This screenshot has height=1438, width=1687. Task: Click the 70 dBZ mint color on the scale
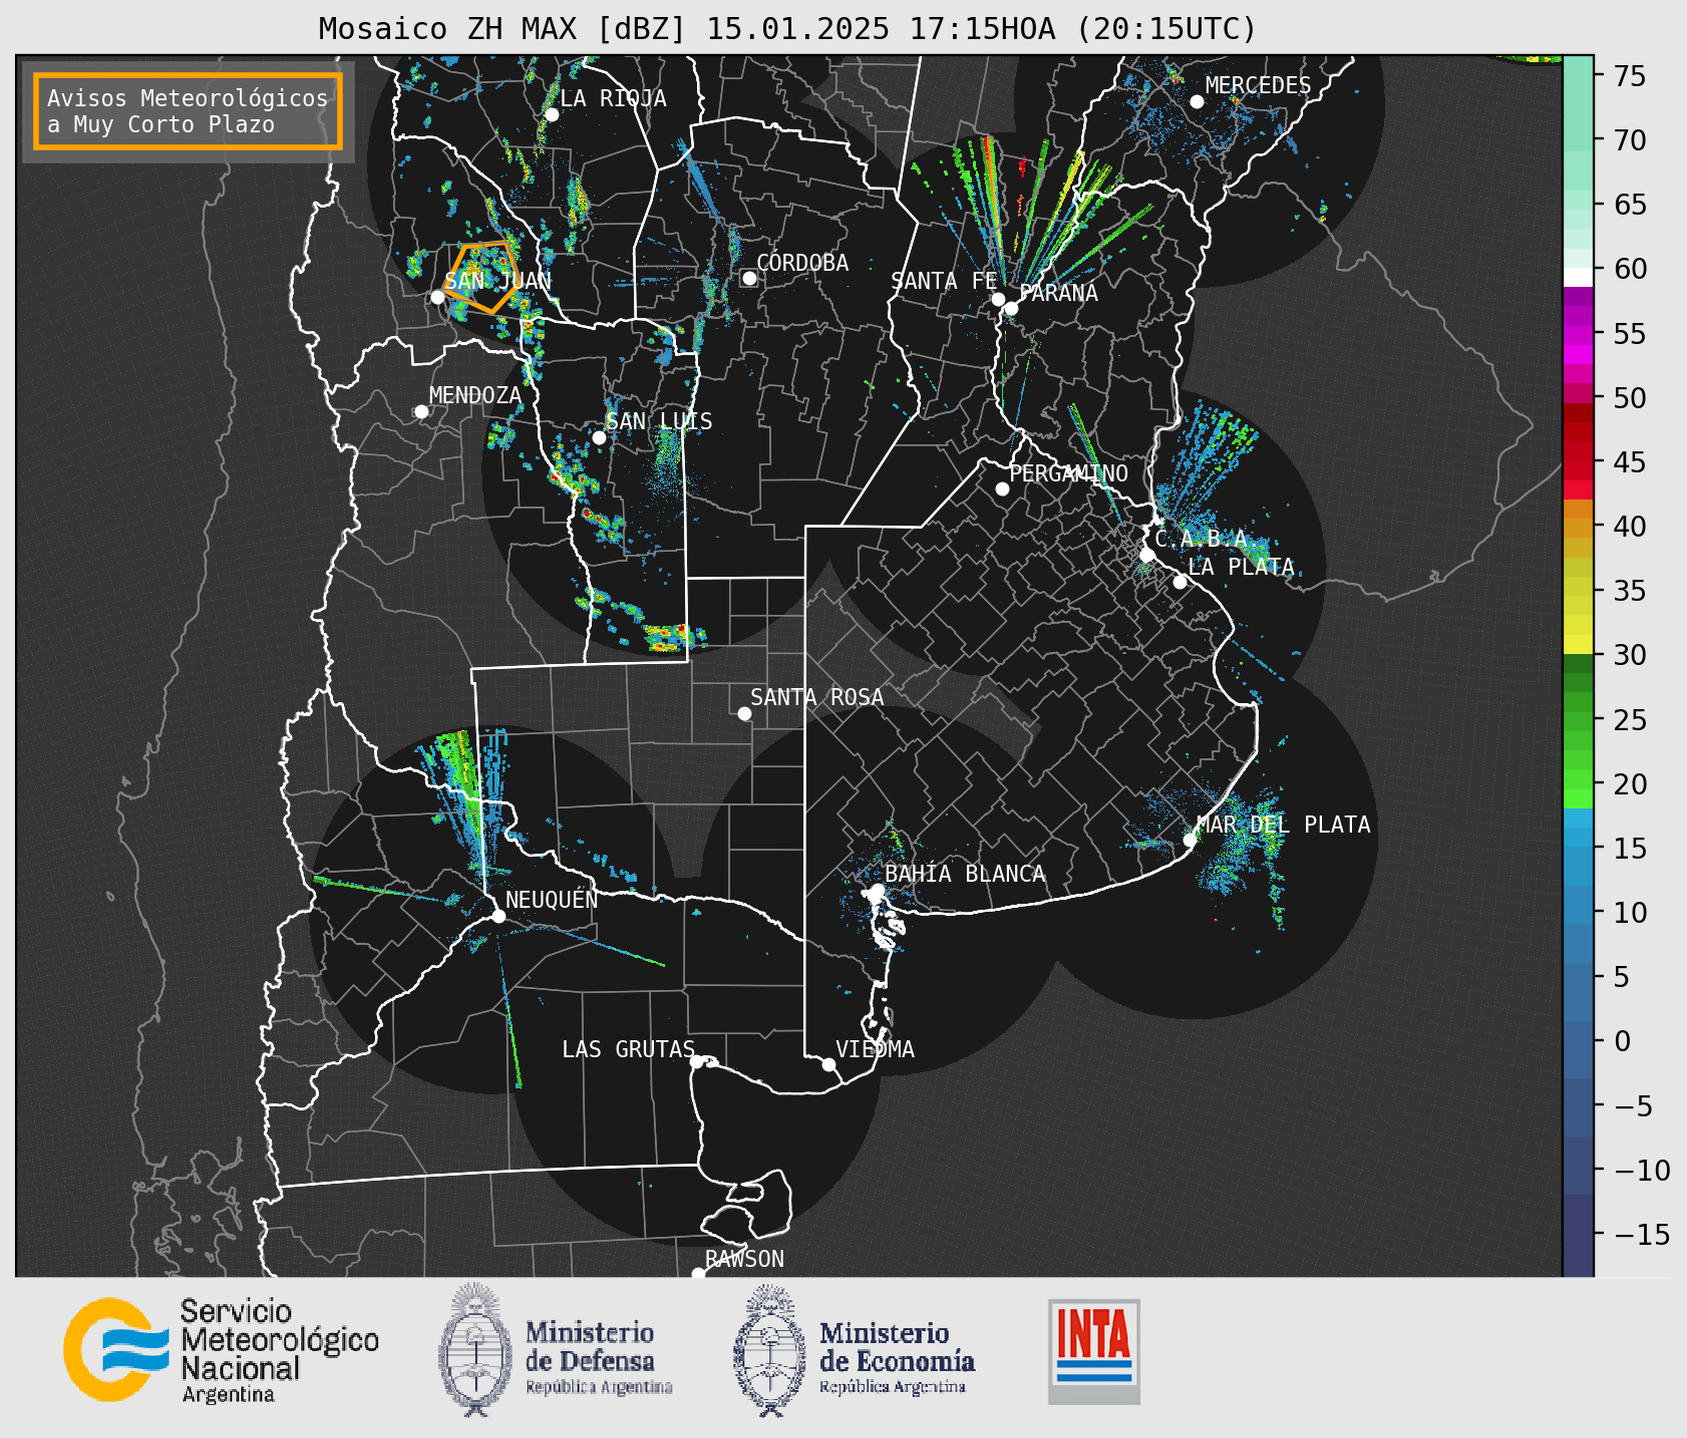coord(1577,140)
